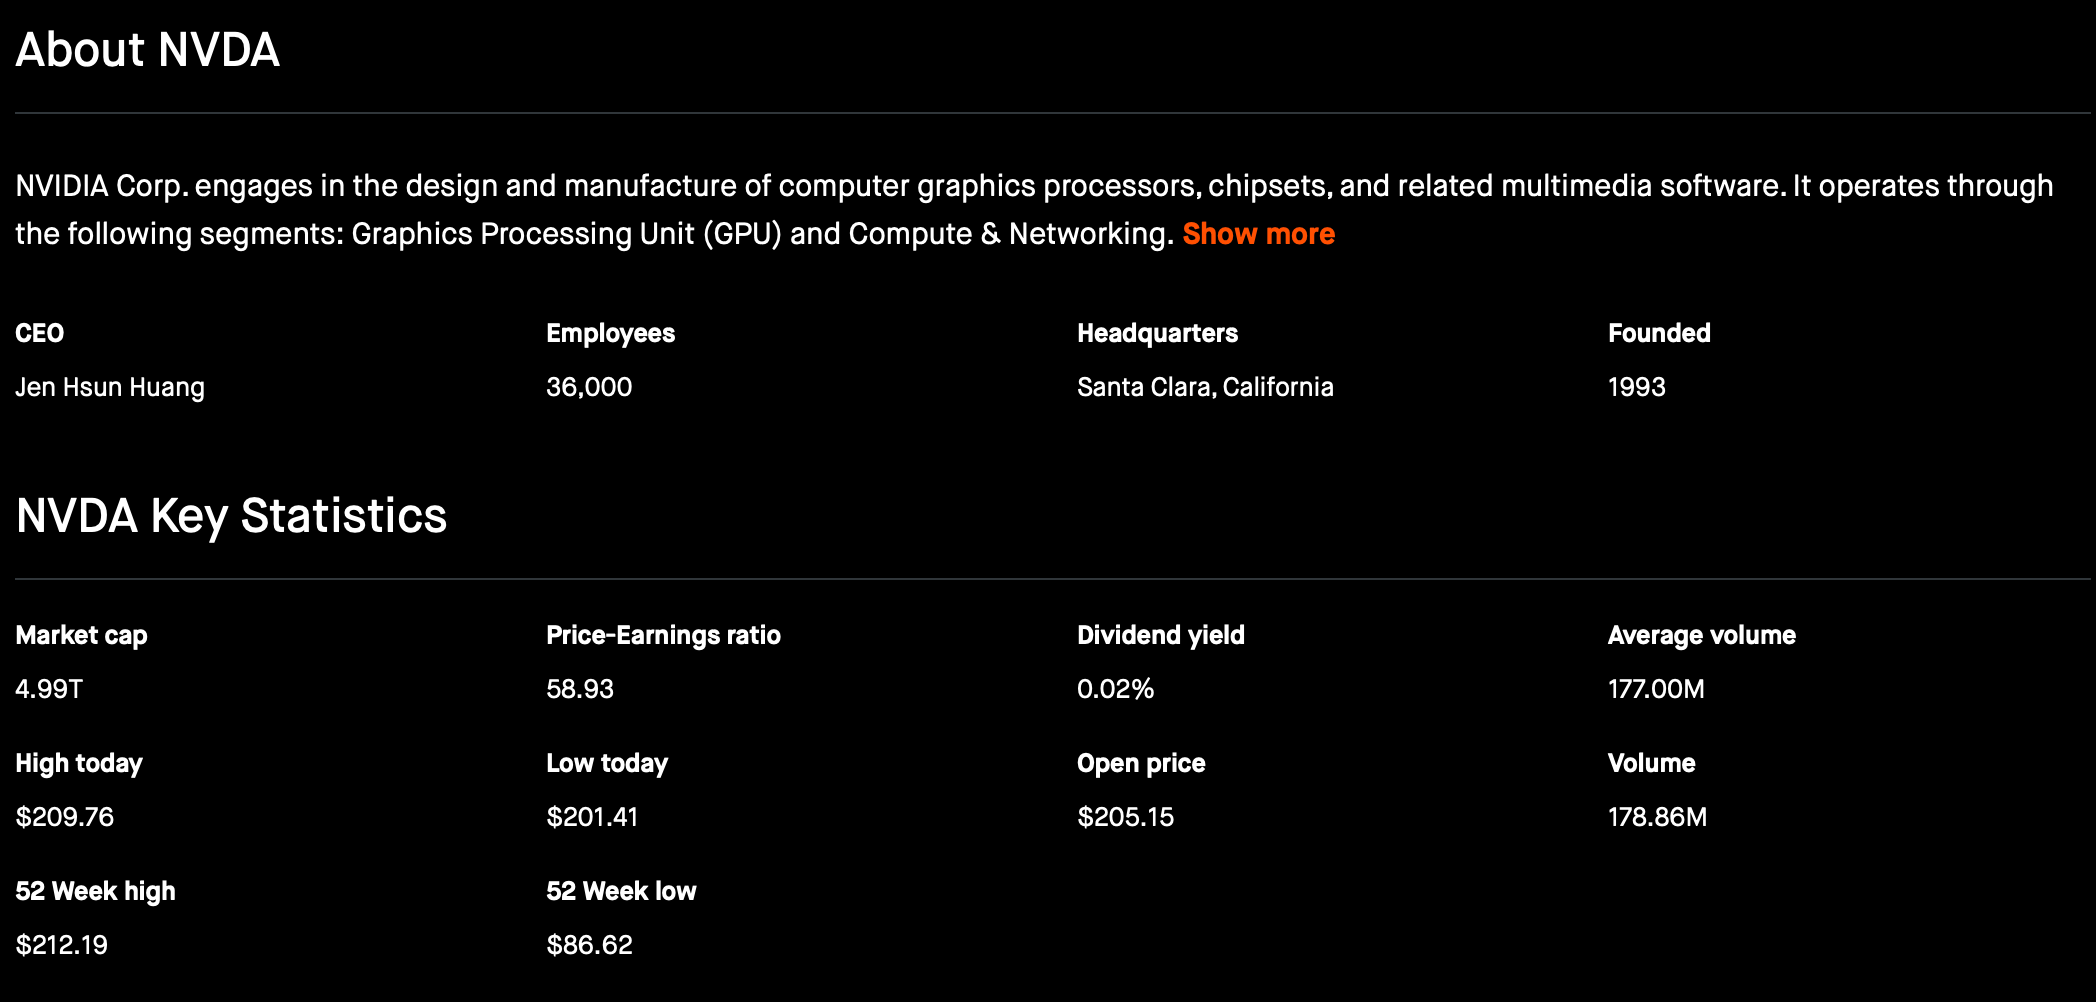
Task: Select the 36,000 employees value
Action: tap(589, 387)
